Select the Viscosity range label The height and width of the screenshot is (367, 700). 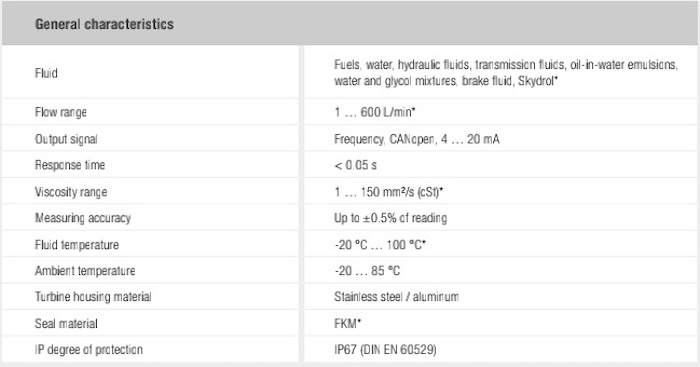pos(71,192)
